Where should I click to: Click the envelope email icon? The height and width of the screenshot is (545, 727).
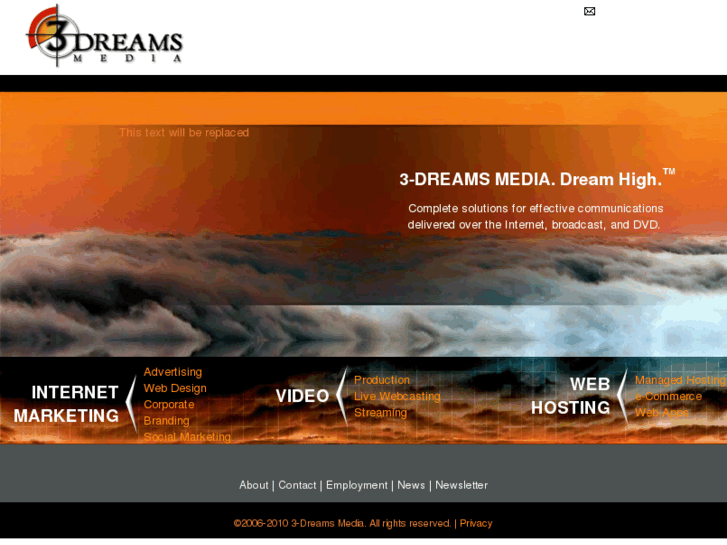coord(589,11)
